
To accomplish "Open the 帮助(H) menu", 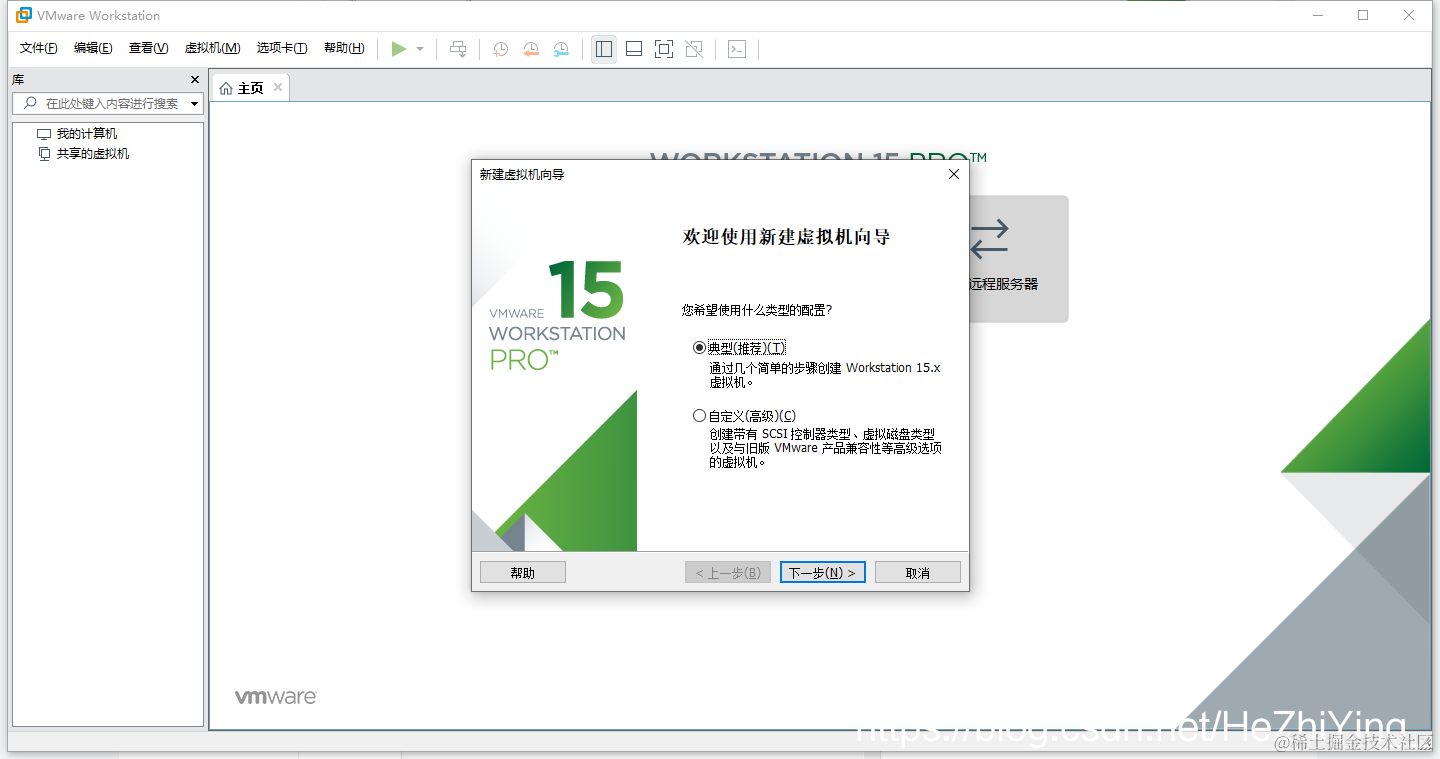I will coord(344,48).
